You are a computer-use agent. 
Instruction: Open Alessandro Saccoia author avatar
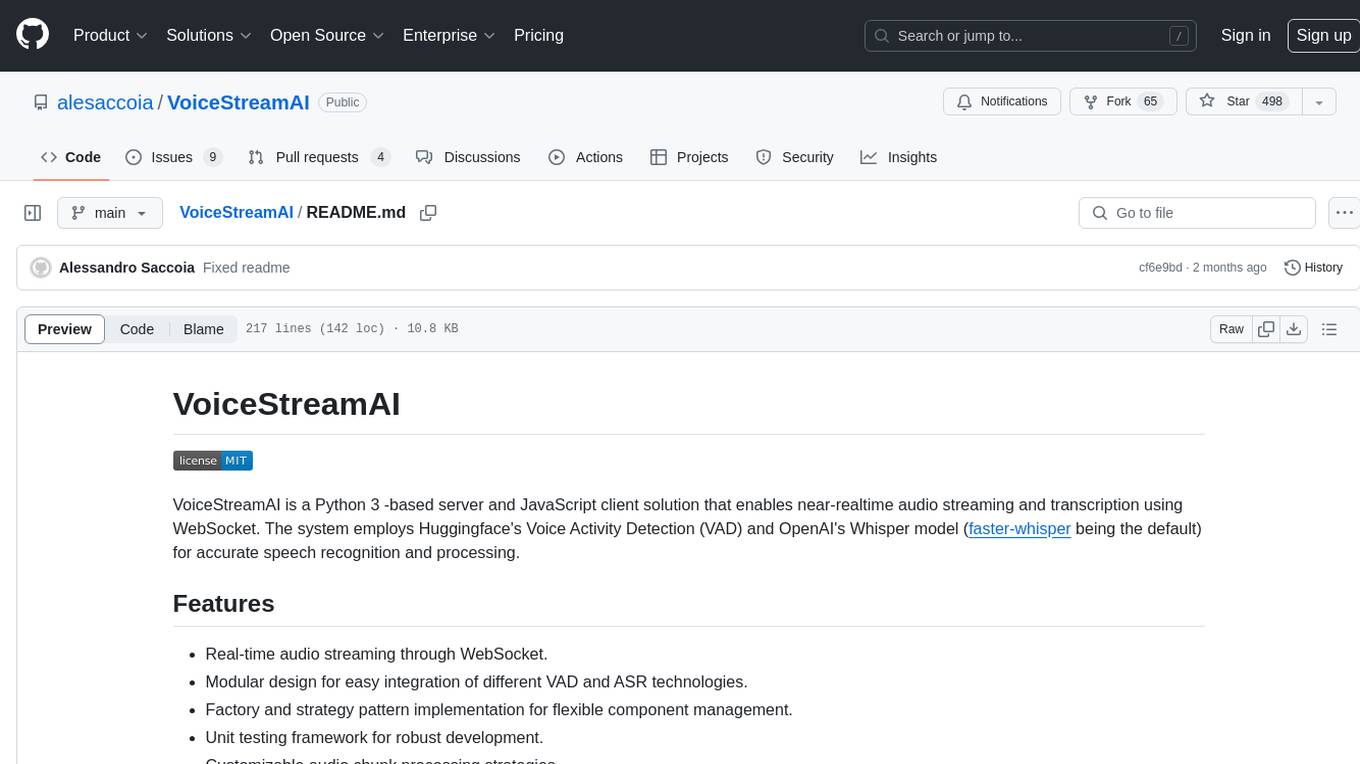pyautogui.click(x=41, y=268)
